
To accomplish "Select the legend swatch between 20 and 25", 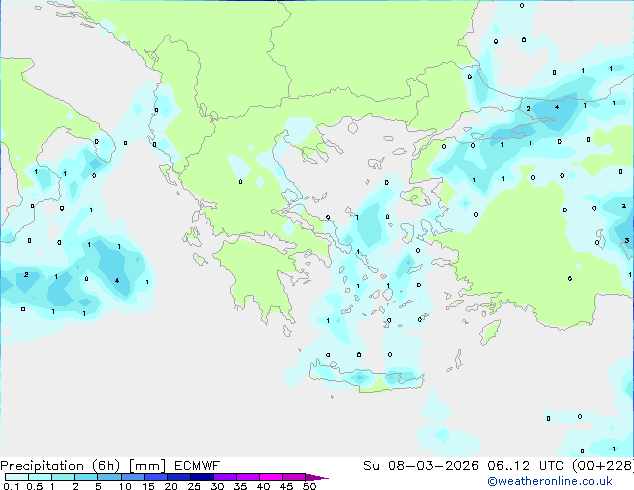I will [179, 477].
